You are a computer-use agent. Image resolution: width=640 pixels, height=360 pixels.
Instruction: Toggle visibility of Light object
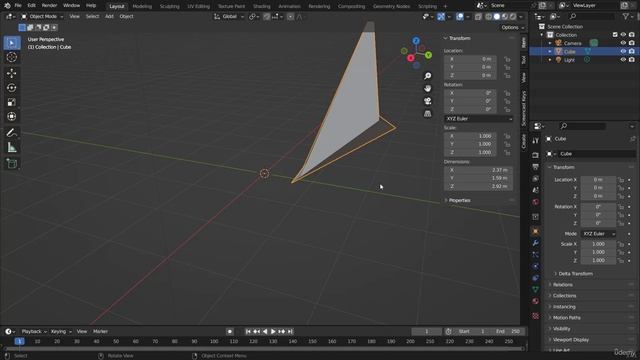click(x=623, y=60)
